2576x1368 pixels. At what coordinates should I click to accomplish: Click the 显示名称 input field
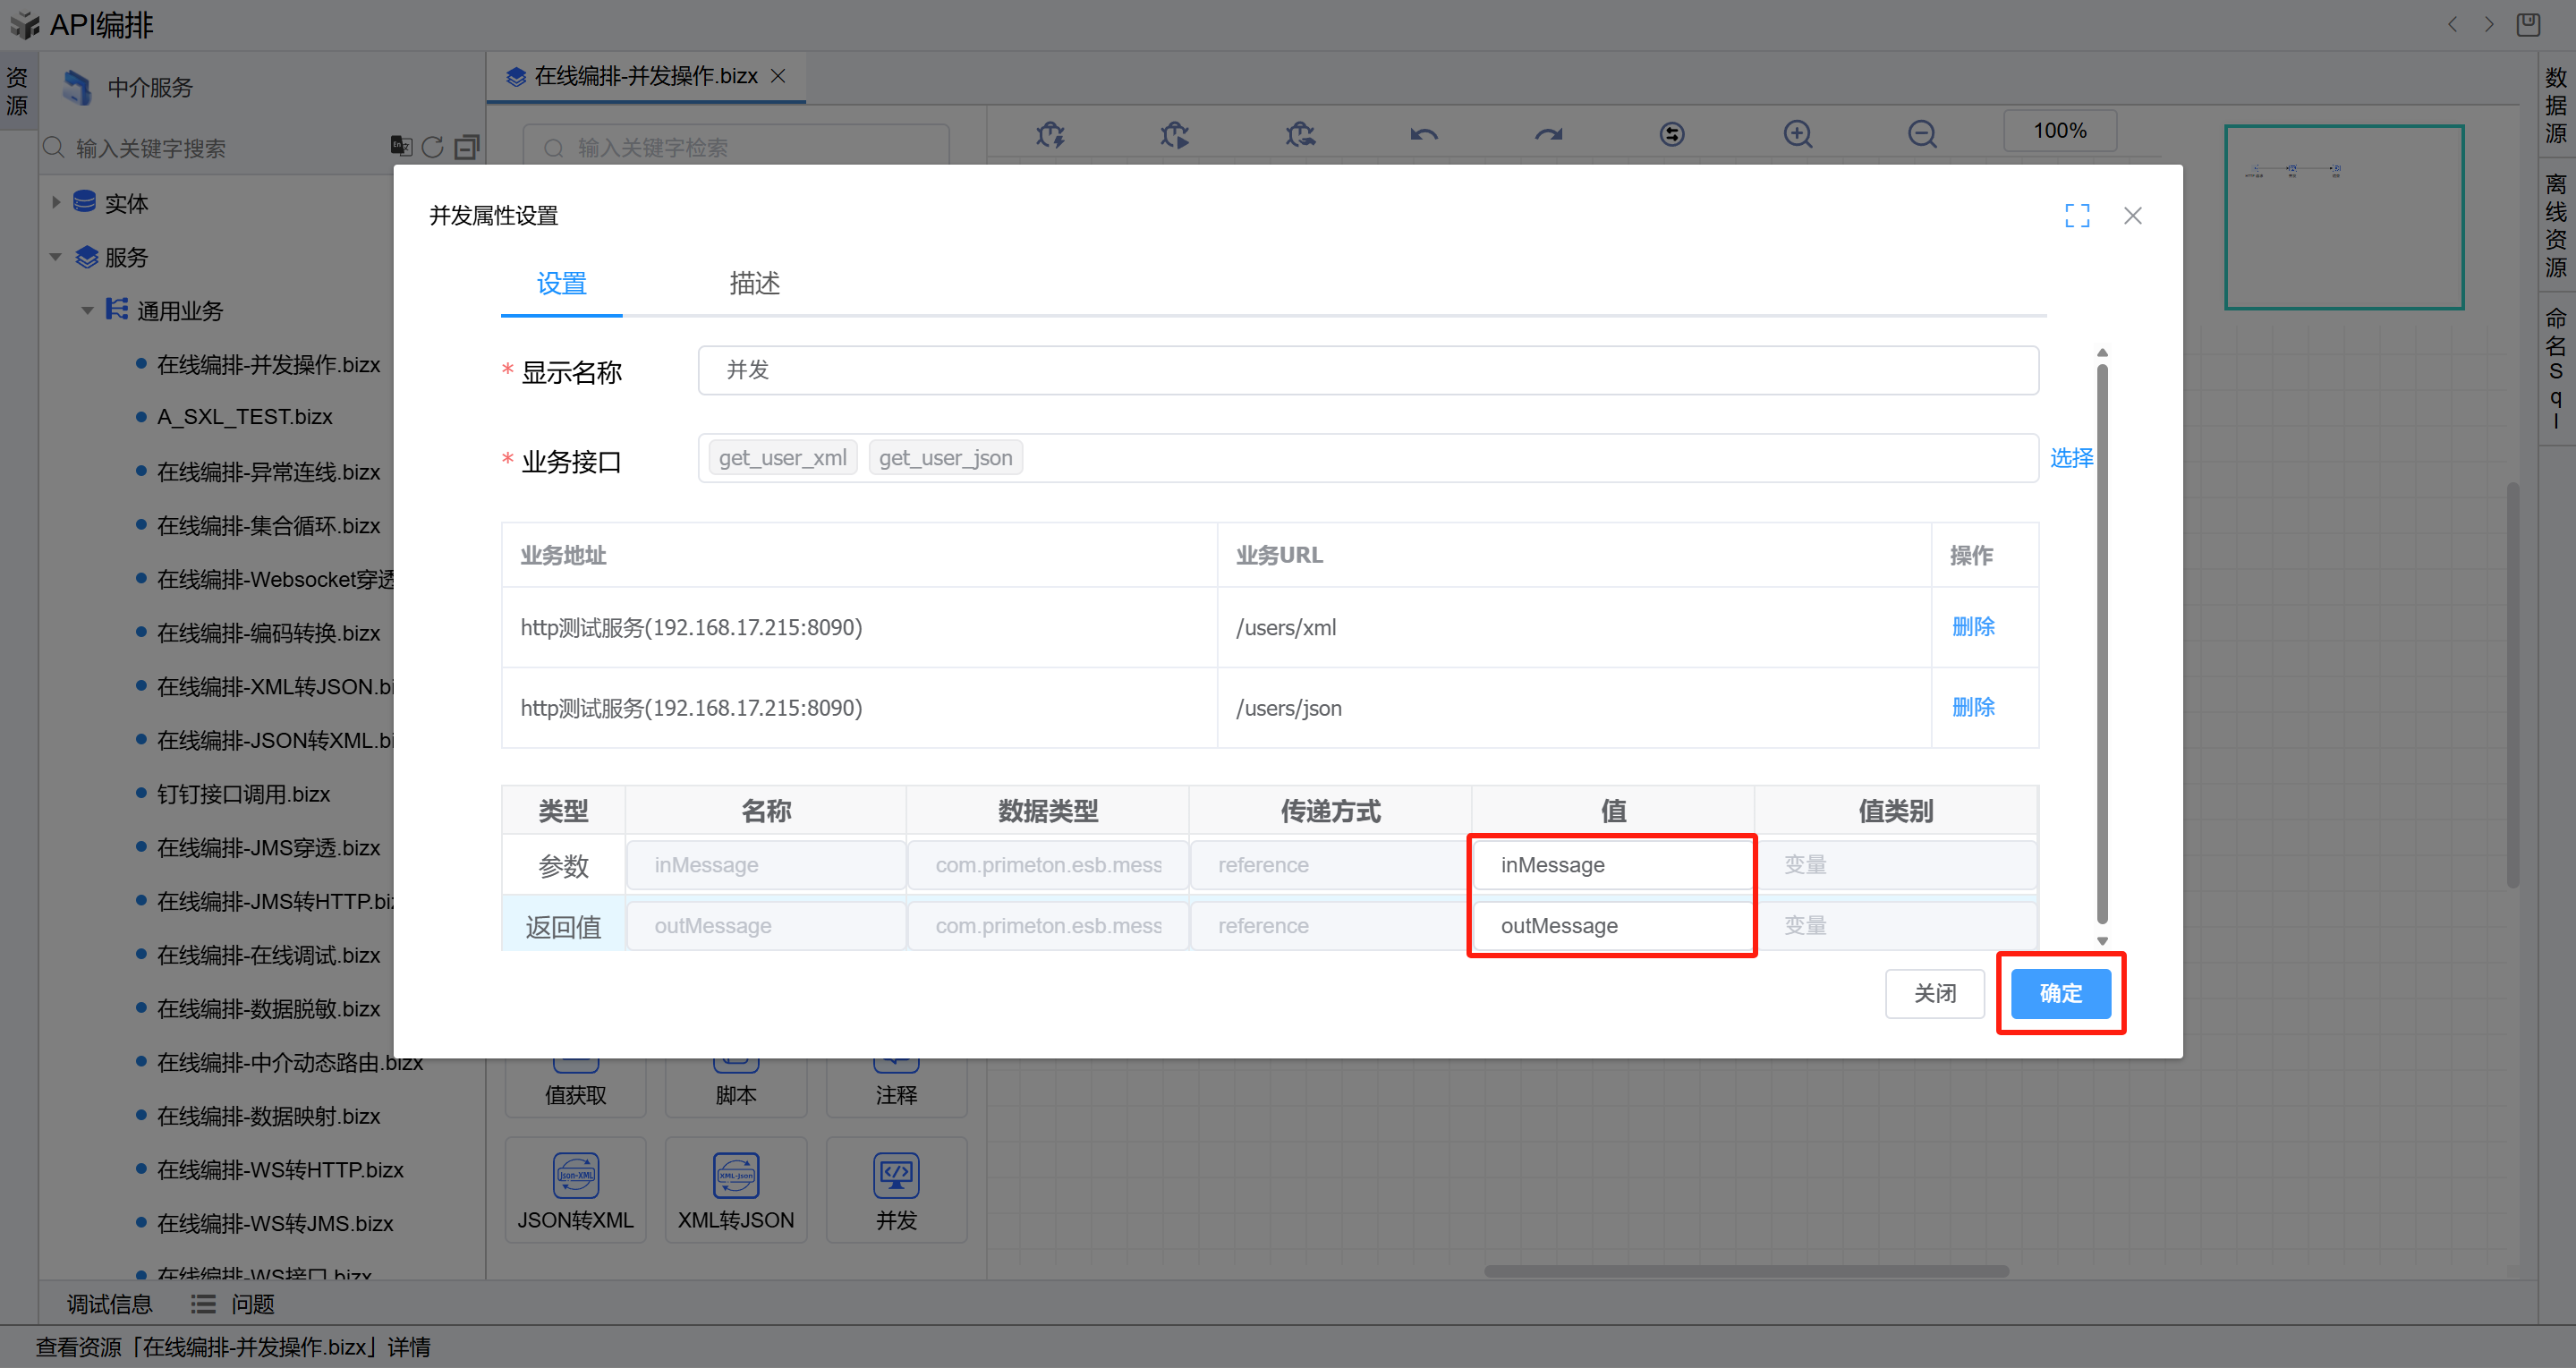click(1367, 370)
